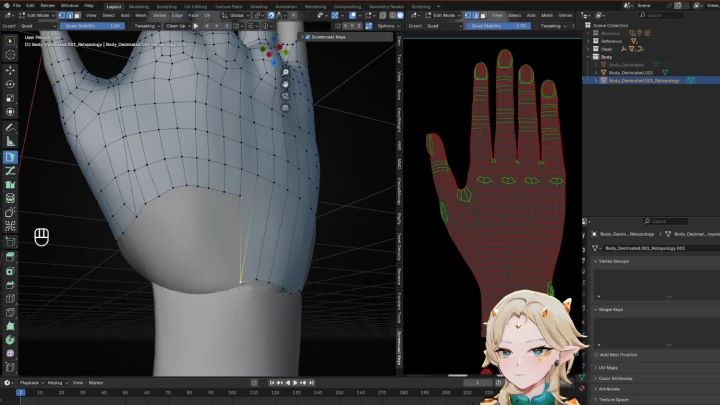Switch to the UV Editing workspace tab
Viewport: 720px width, 405px height.
pyautogui.click(x=196, y=7)
